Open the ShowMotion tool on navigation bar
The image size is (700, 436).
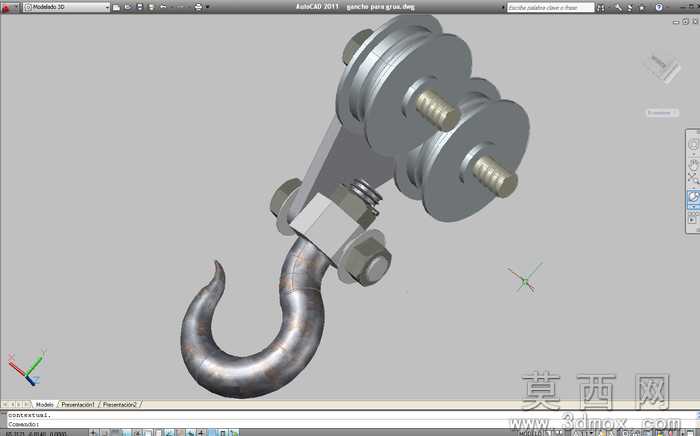(693, 219)
